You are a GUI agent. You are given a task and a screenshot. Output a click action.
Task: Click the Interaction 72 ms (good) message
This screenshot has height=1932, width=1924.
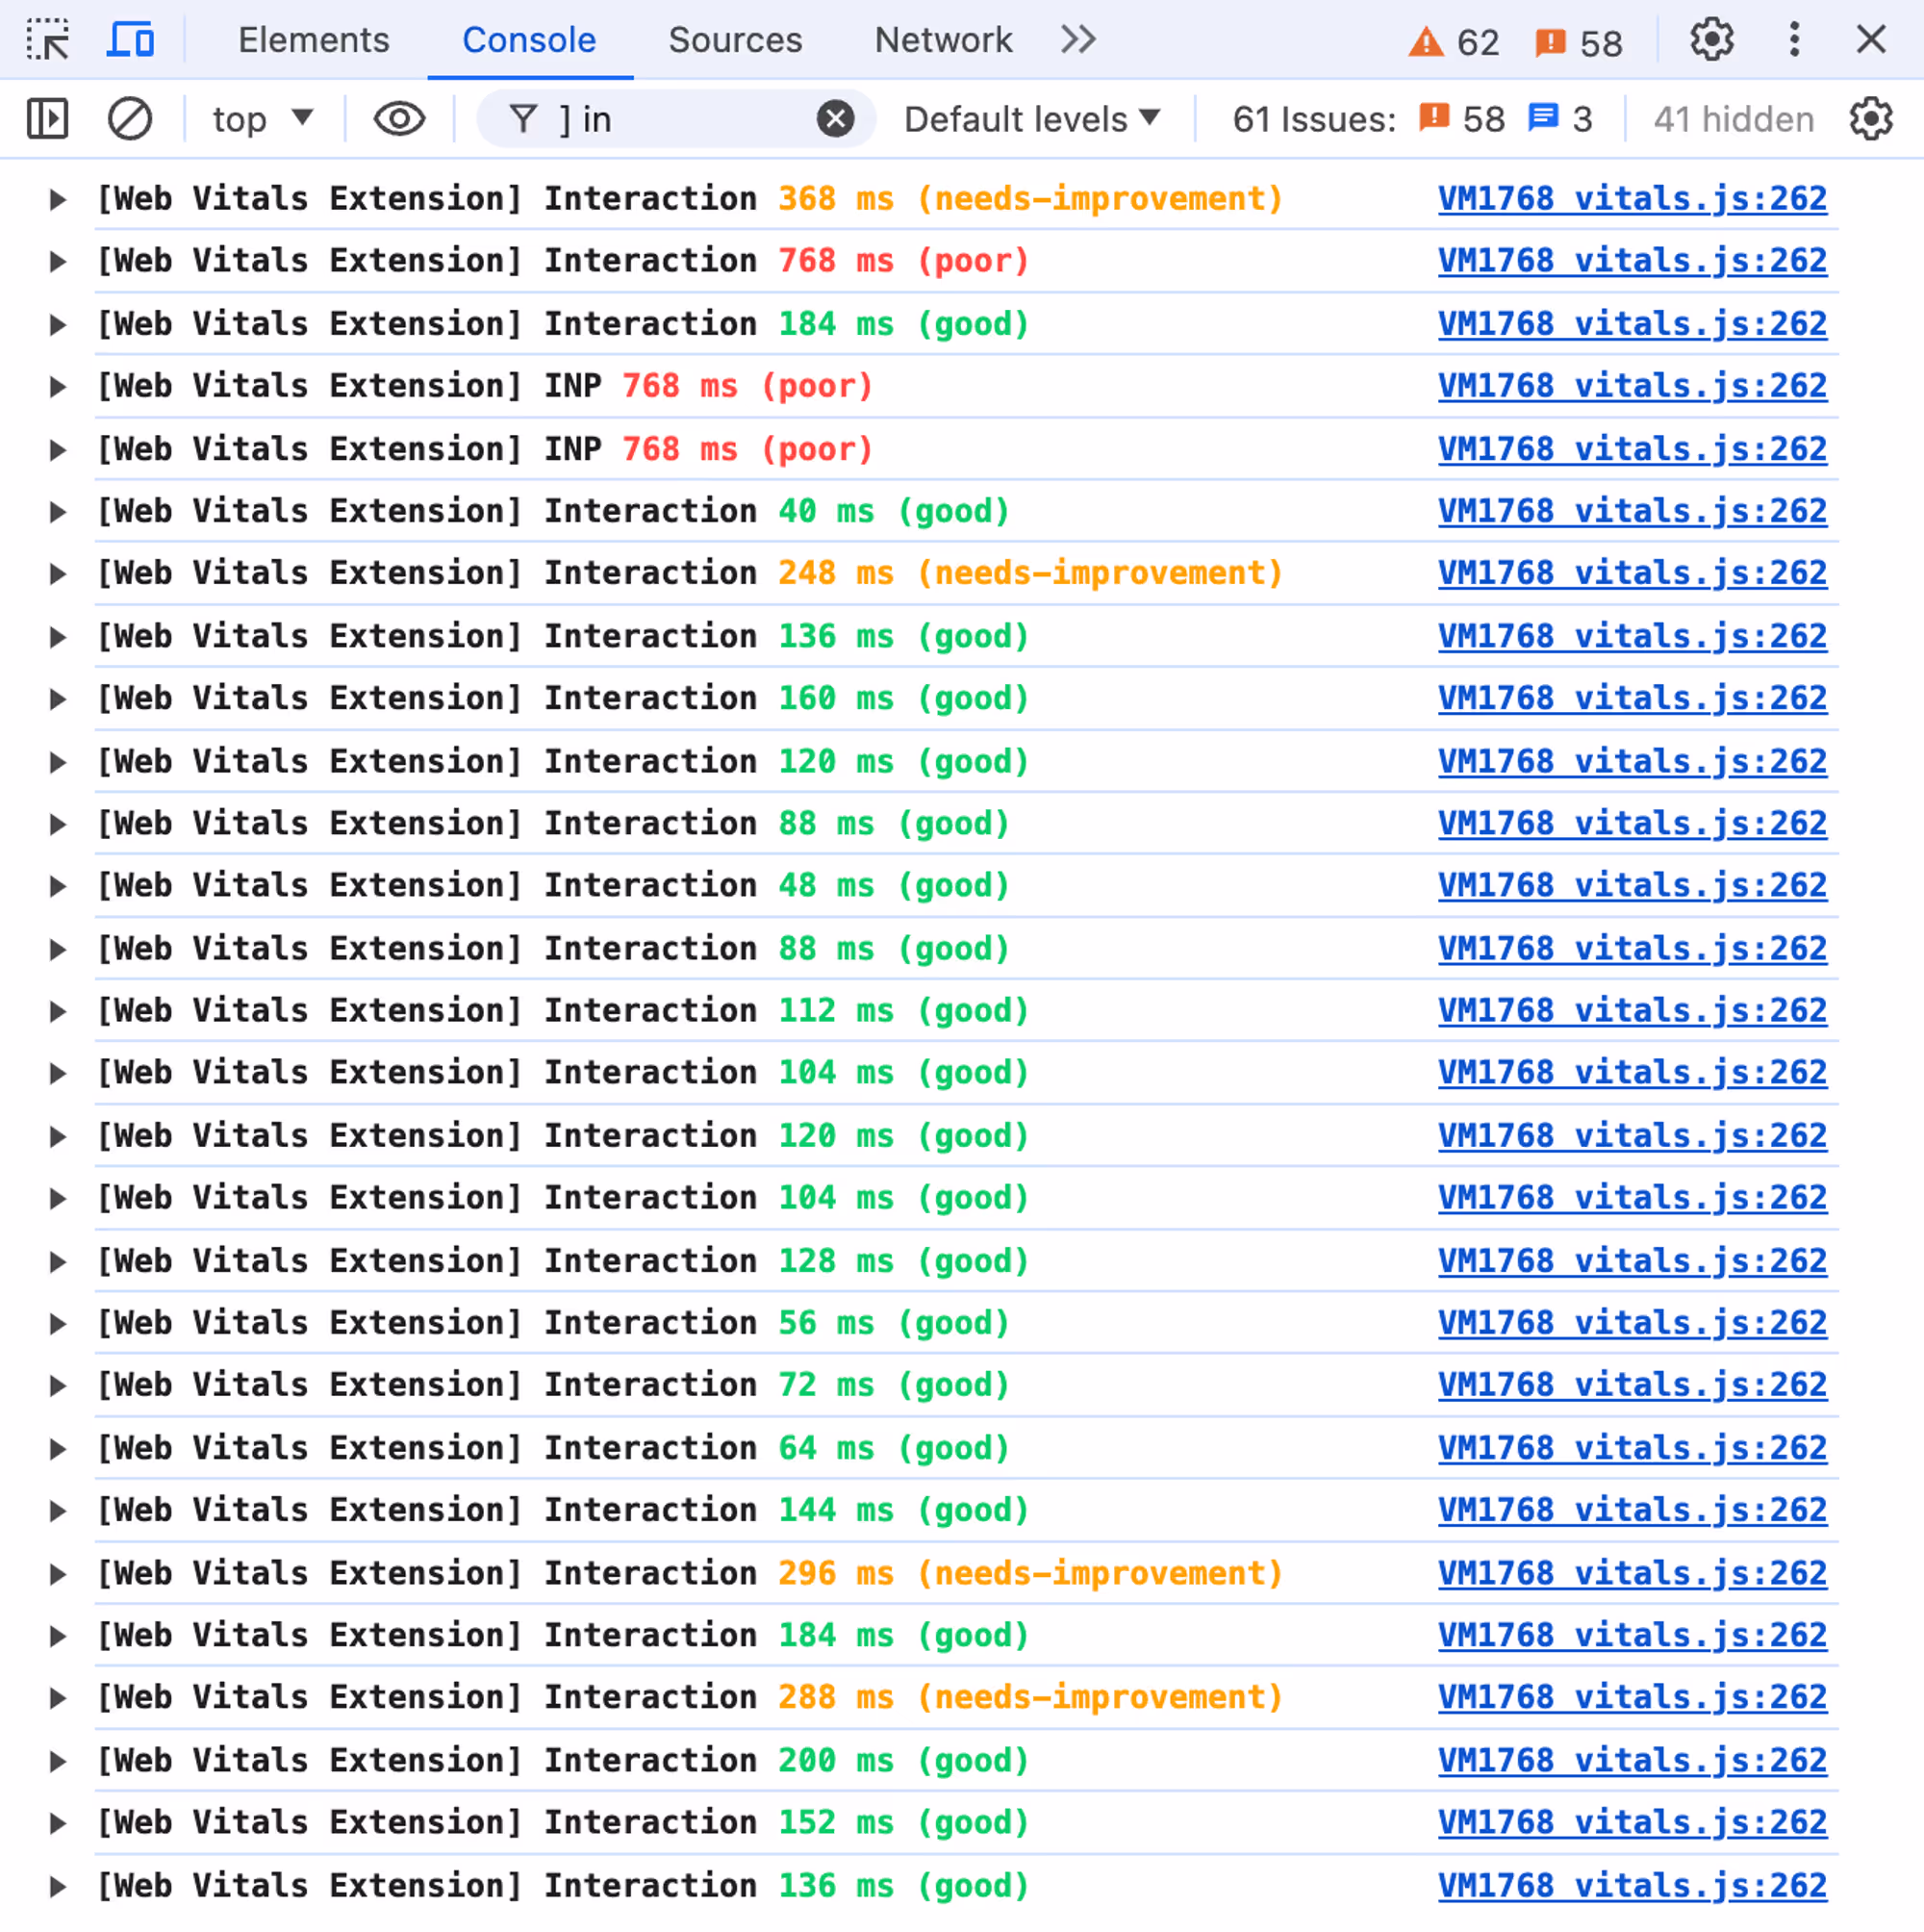[553, 1385]
